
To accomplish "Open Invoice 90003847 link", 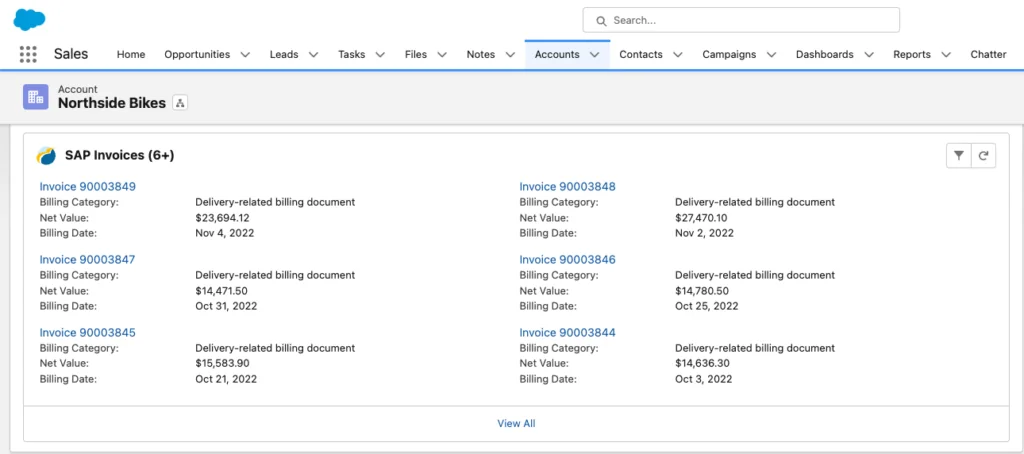I will coord(88,260).
